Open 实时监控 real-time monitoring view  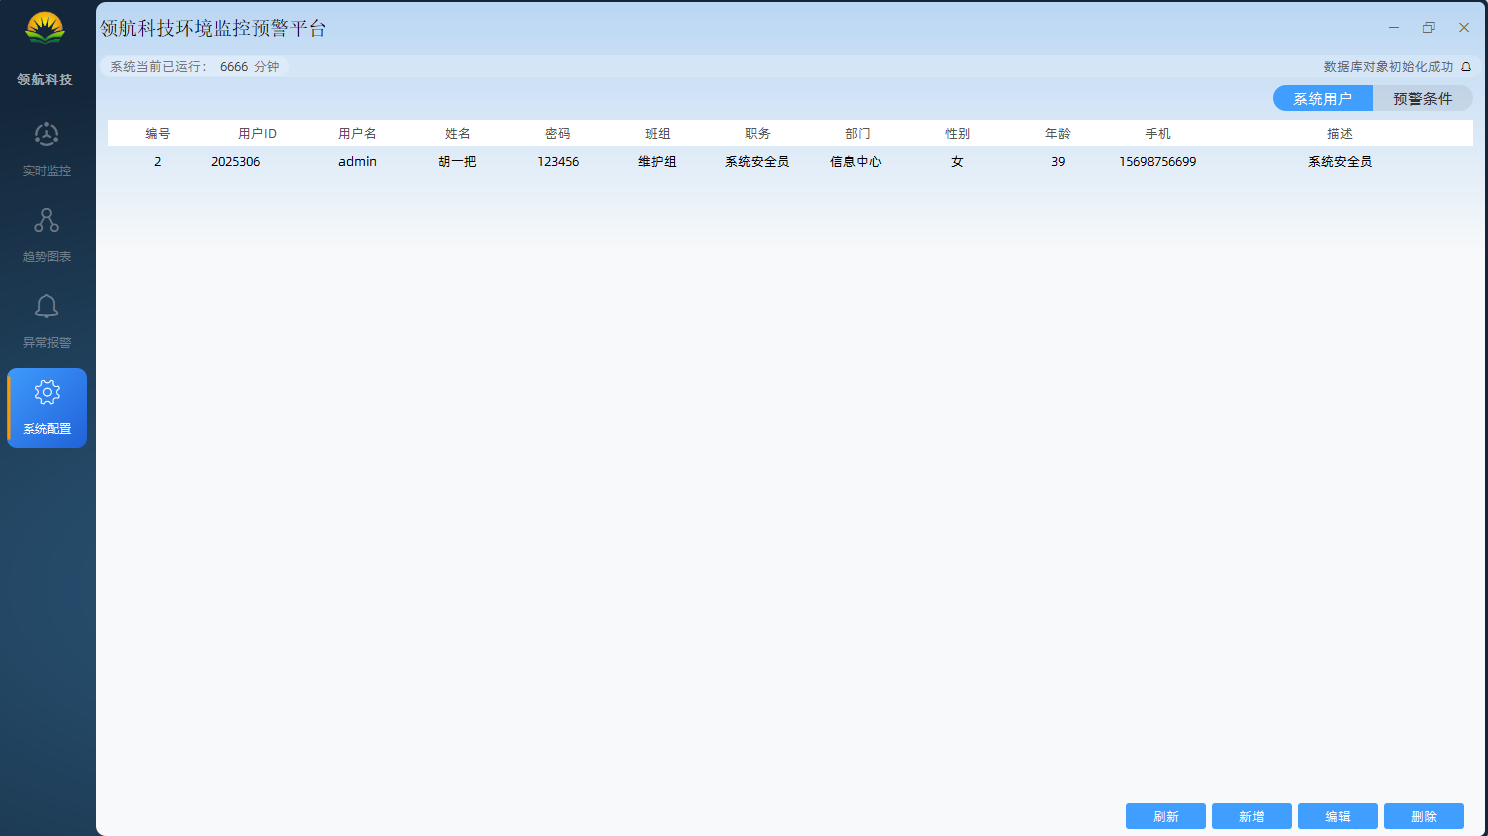point(47,148)
